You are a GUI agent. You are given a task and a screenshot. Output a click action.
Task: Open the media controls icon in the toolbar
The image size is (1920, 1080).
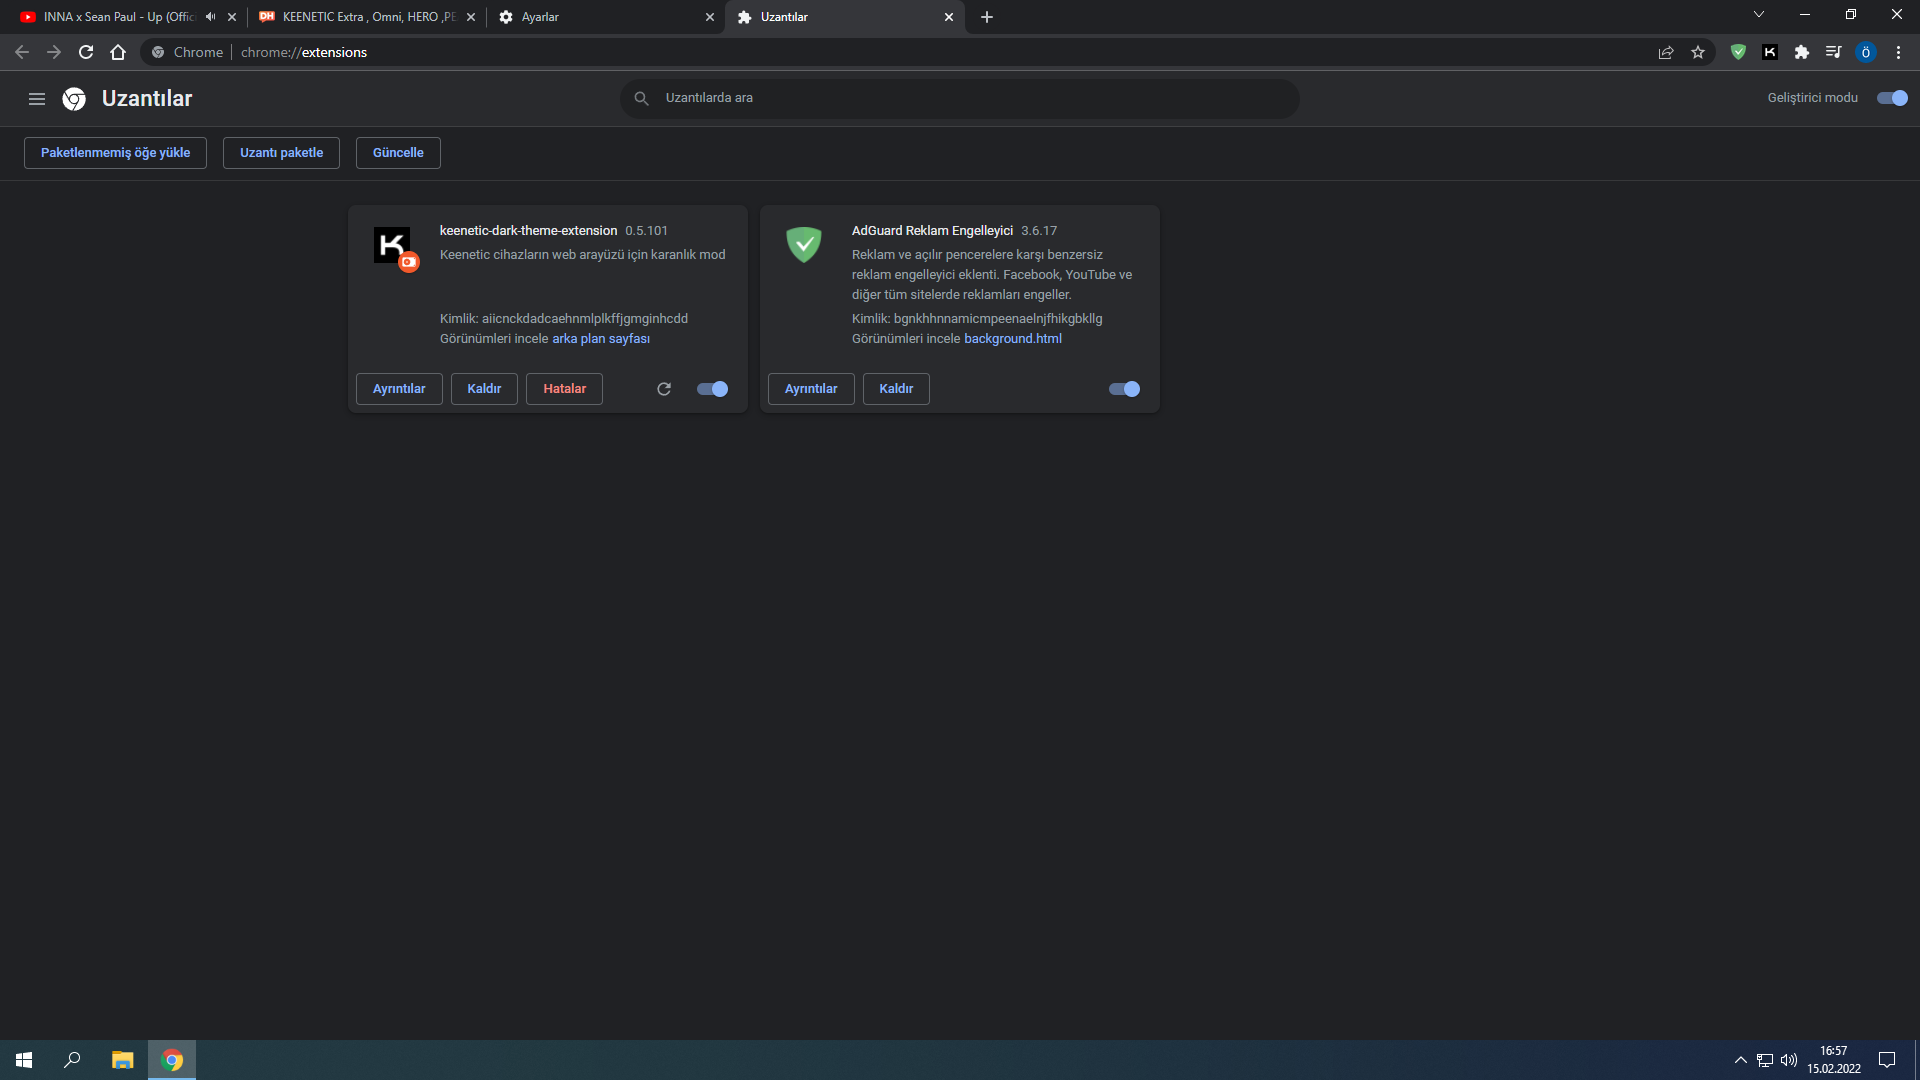click(x=1834, y=52)
